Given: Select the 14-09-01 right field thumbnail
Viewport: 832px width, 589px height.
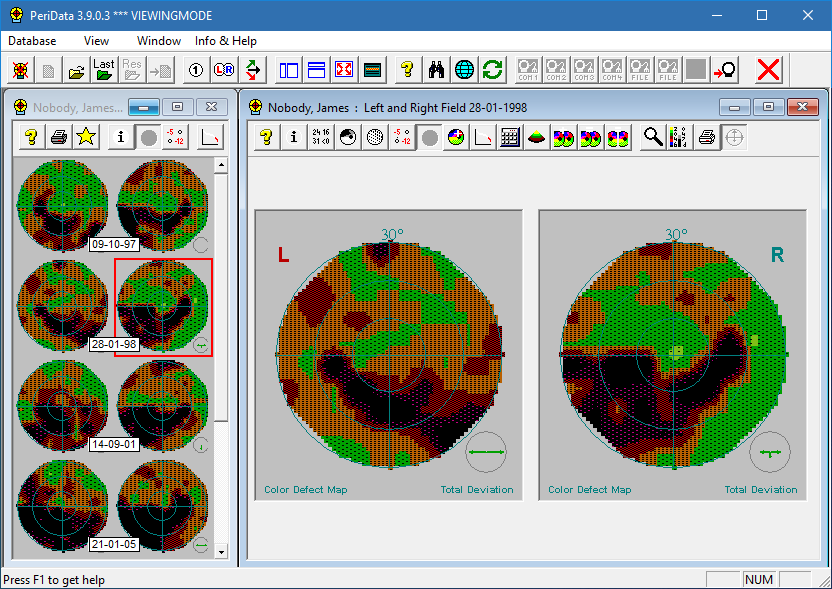Looking at the screenshot, I should [x=163, y=403].
